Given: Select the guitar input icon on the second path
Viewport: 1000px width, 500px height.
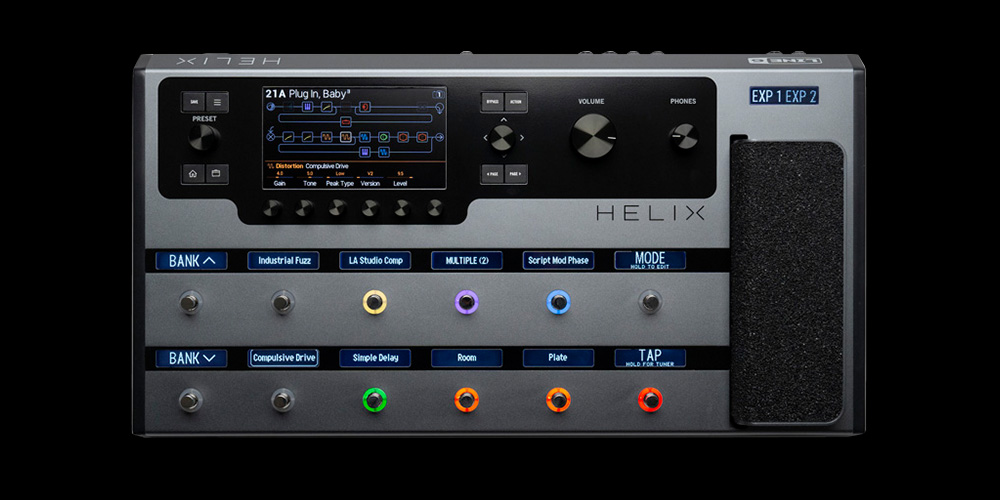Looking at the screenshot, I should (270, 136).
